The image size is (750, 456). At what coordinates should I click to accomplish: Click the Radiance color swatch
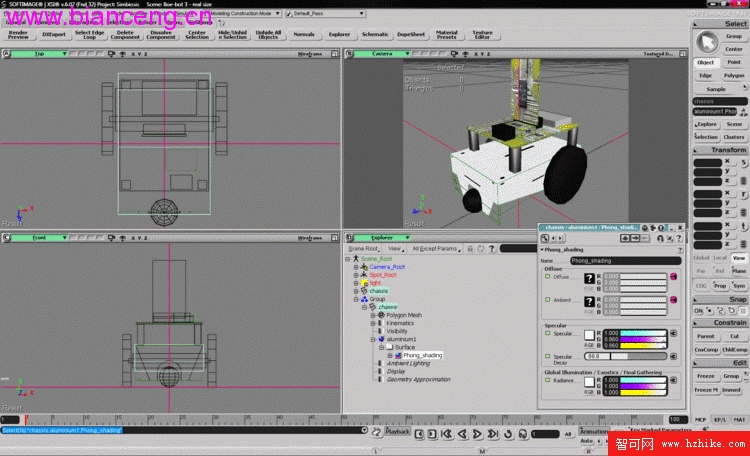589,382
